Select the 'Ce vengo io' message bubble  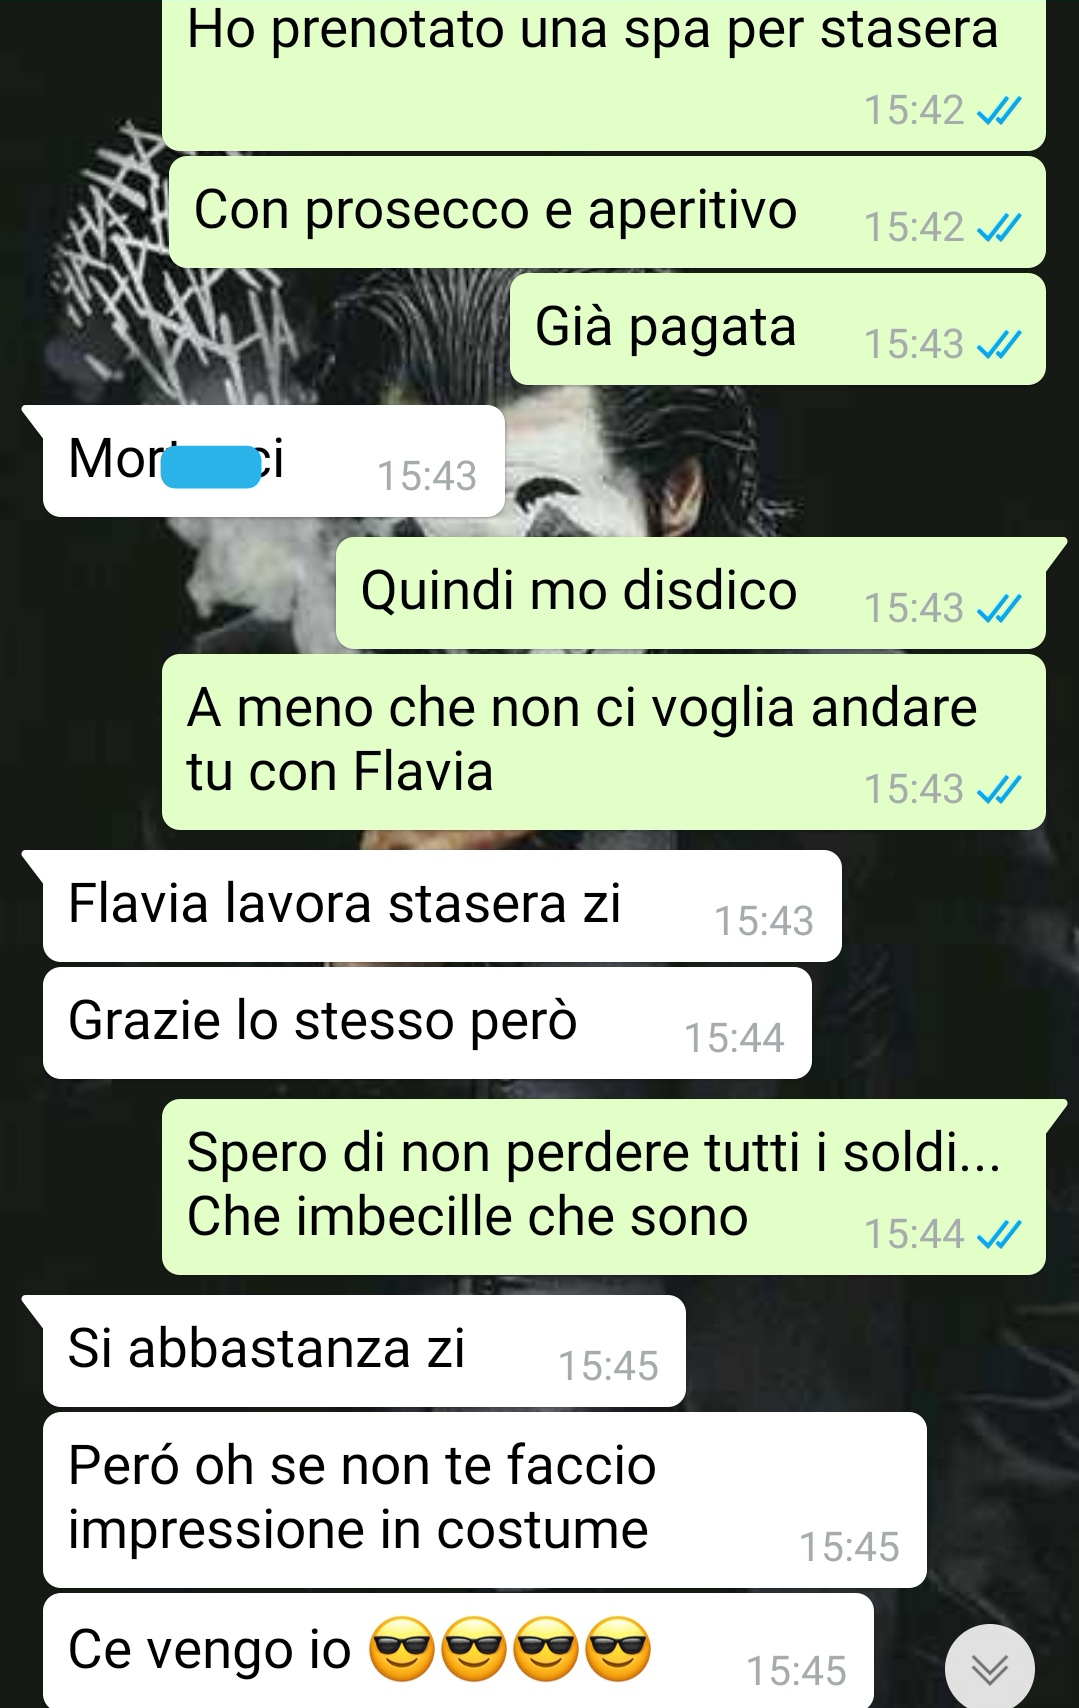click(458, 1650)
